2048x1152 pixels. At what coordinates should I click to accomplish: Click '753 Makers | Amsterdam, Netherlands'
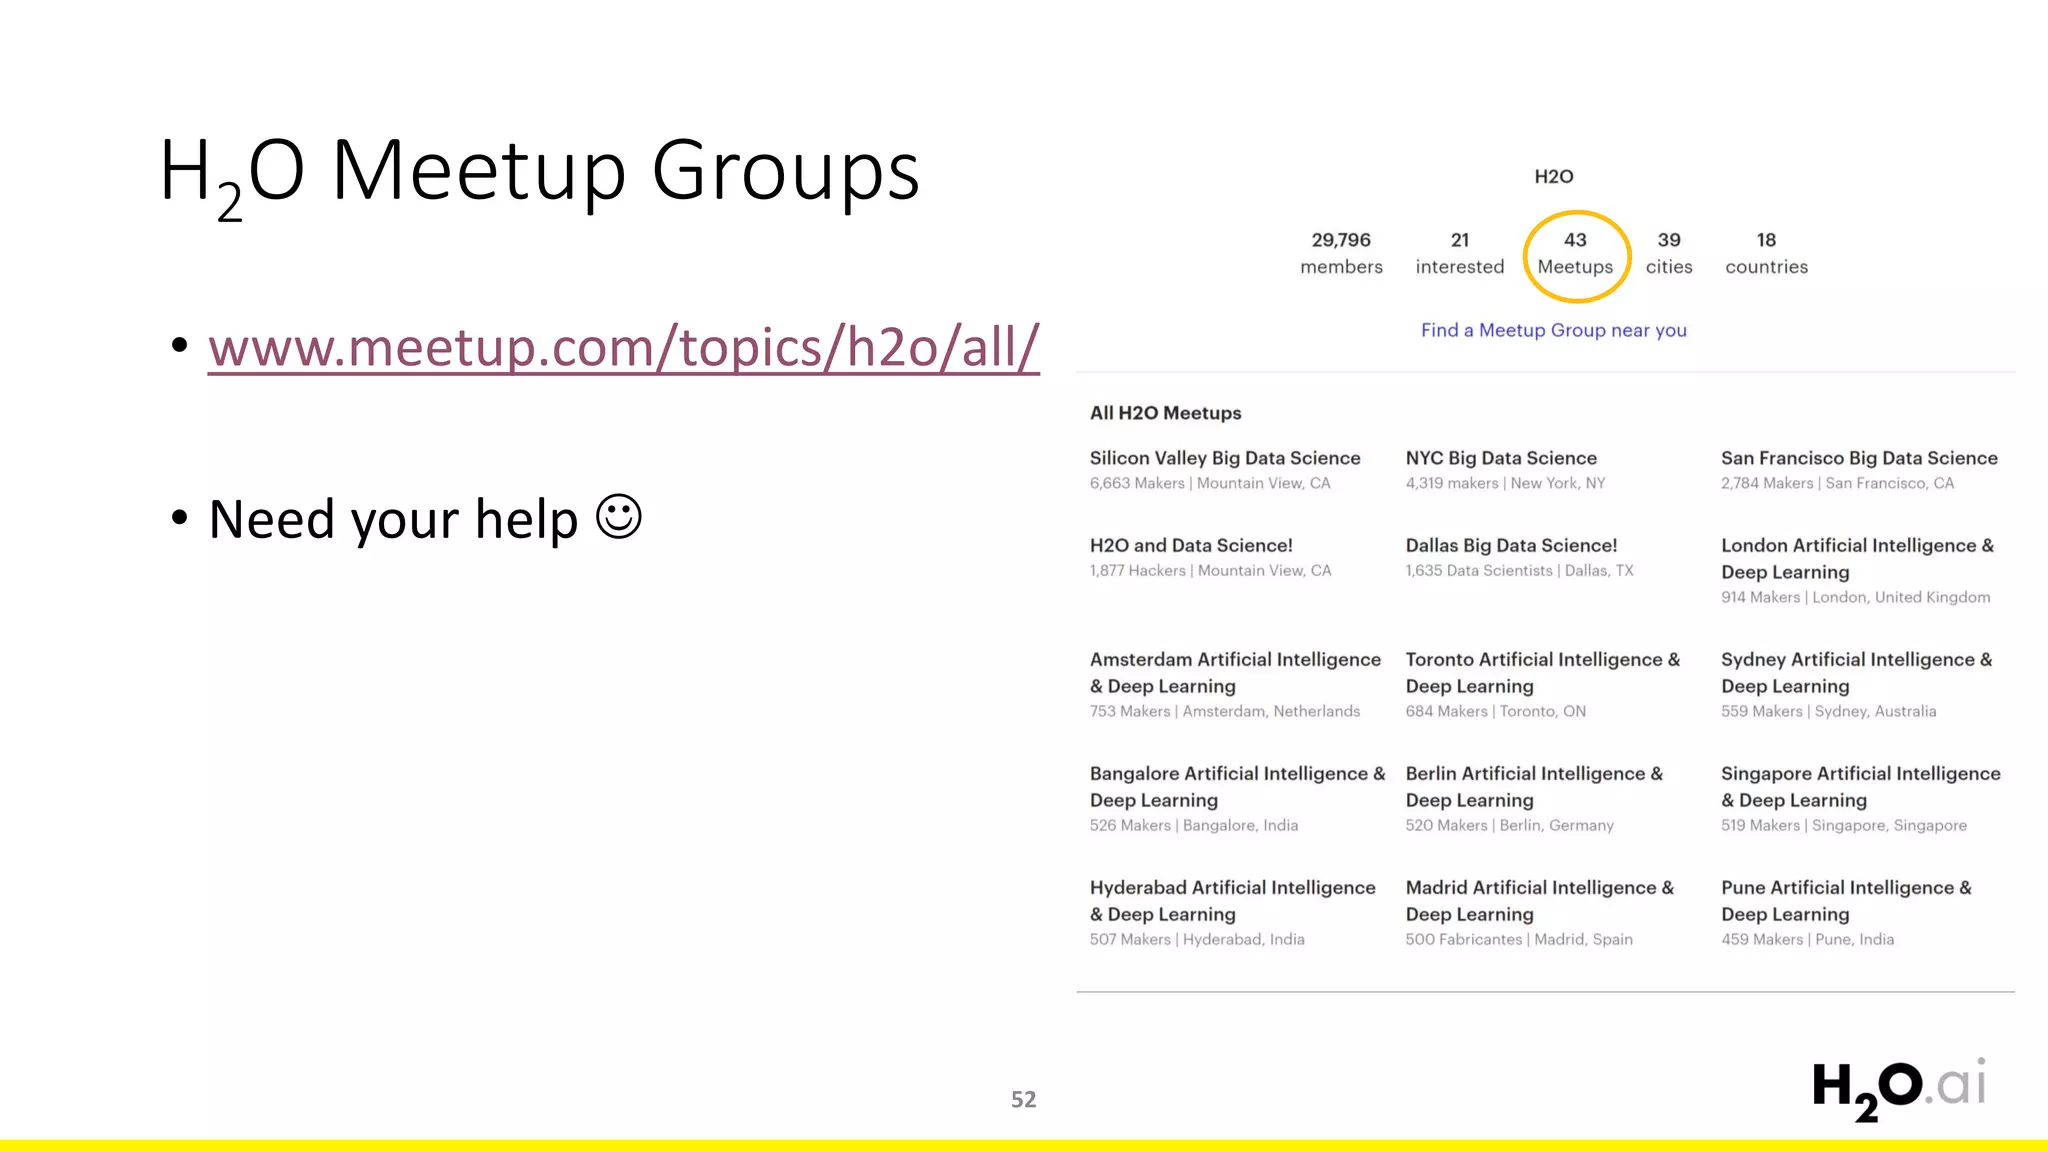(x=1225, y=711)
